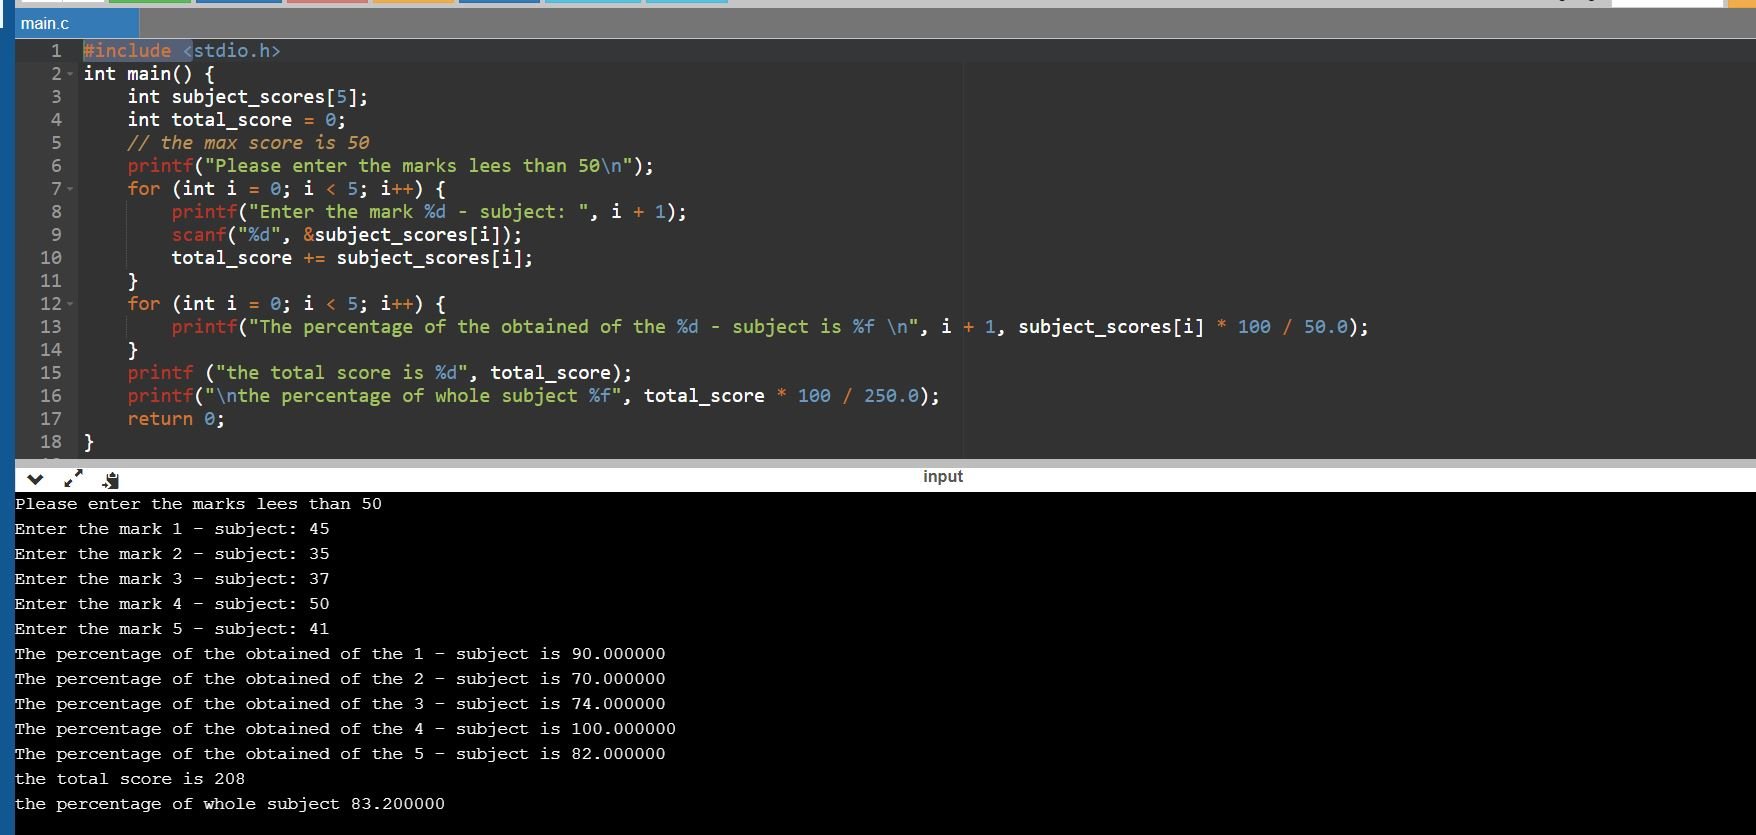Place cursor on the scanf call
This screenshot has height=835, width=1756.
pyautogui.click(x=199, y=235)
